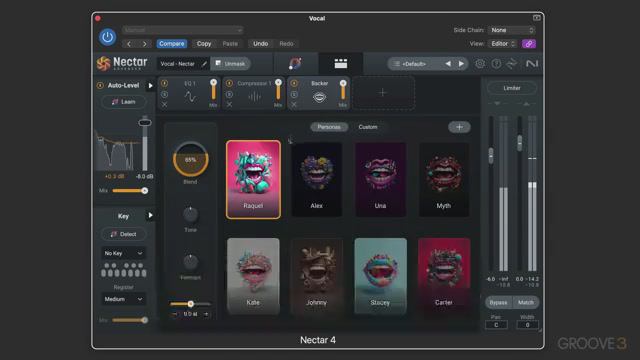Click the purple link icon
This screenshot has width=640, height=360.
pyautogui.click(x=529, y=44)
